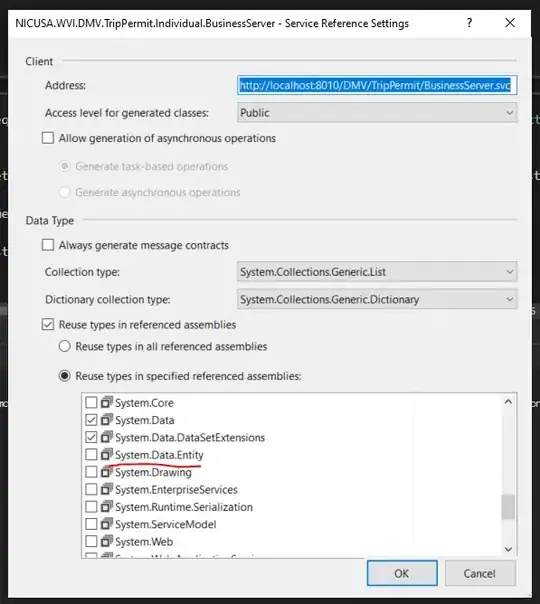Viewport: 540px width, 604px height.
Task: Expand the Collection type combo box
Action: tap(377, 272)
